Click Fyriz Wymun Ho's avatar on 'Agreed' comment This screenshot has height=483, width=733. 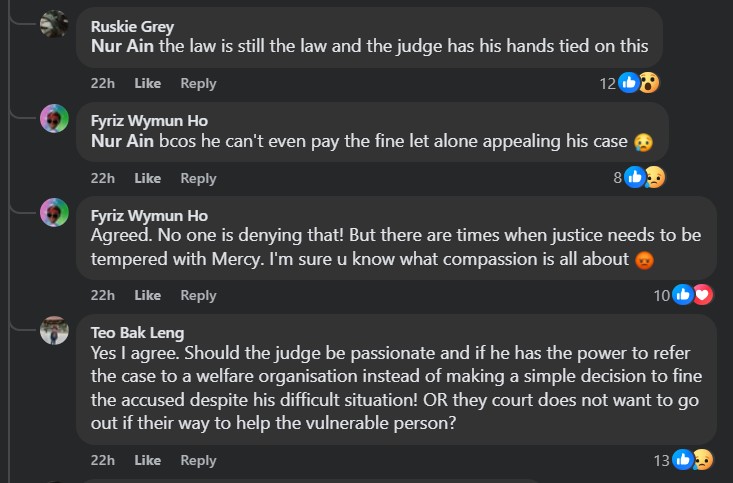click(54, 213)
